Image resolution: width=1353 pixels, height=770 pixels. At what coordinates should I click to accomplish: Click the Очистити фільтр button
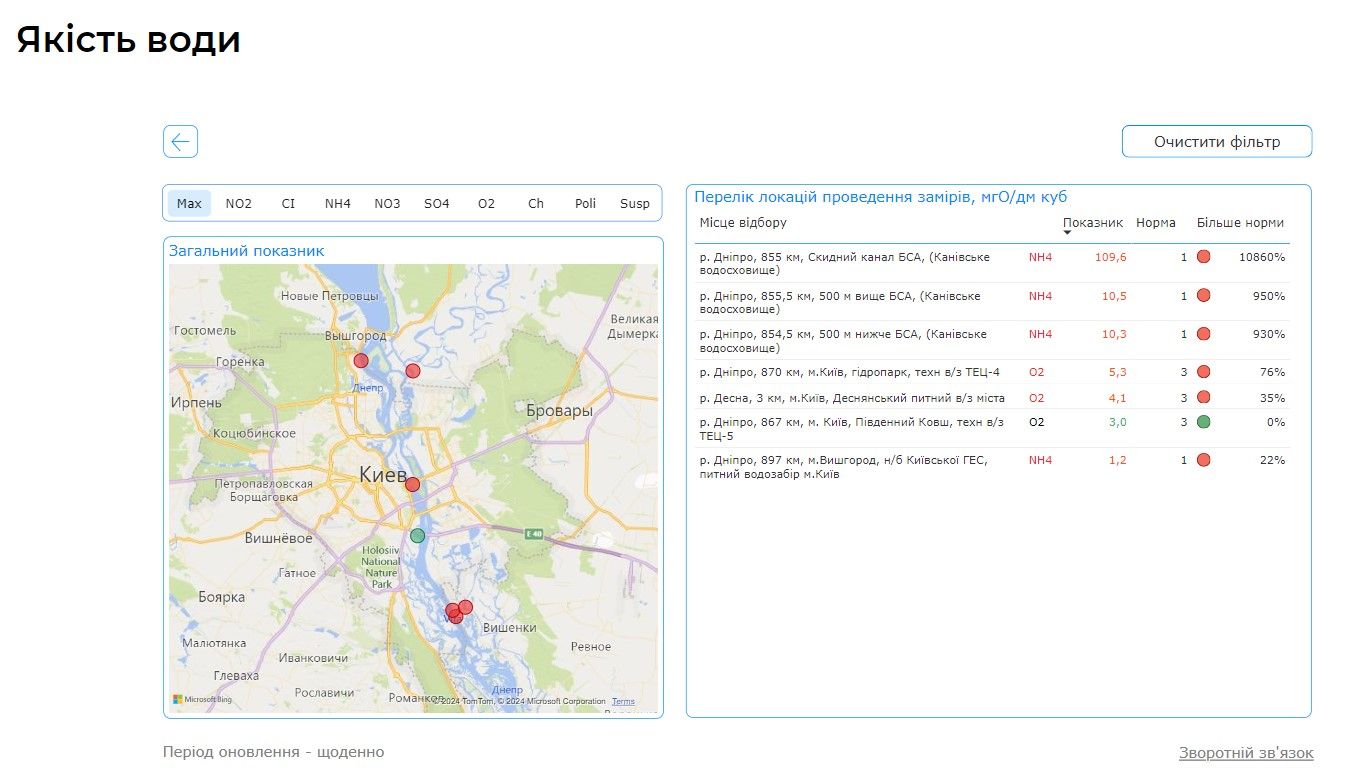tap(1216, 142)
